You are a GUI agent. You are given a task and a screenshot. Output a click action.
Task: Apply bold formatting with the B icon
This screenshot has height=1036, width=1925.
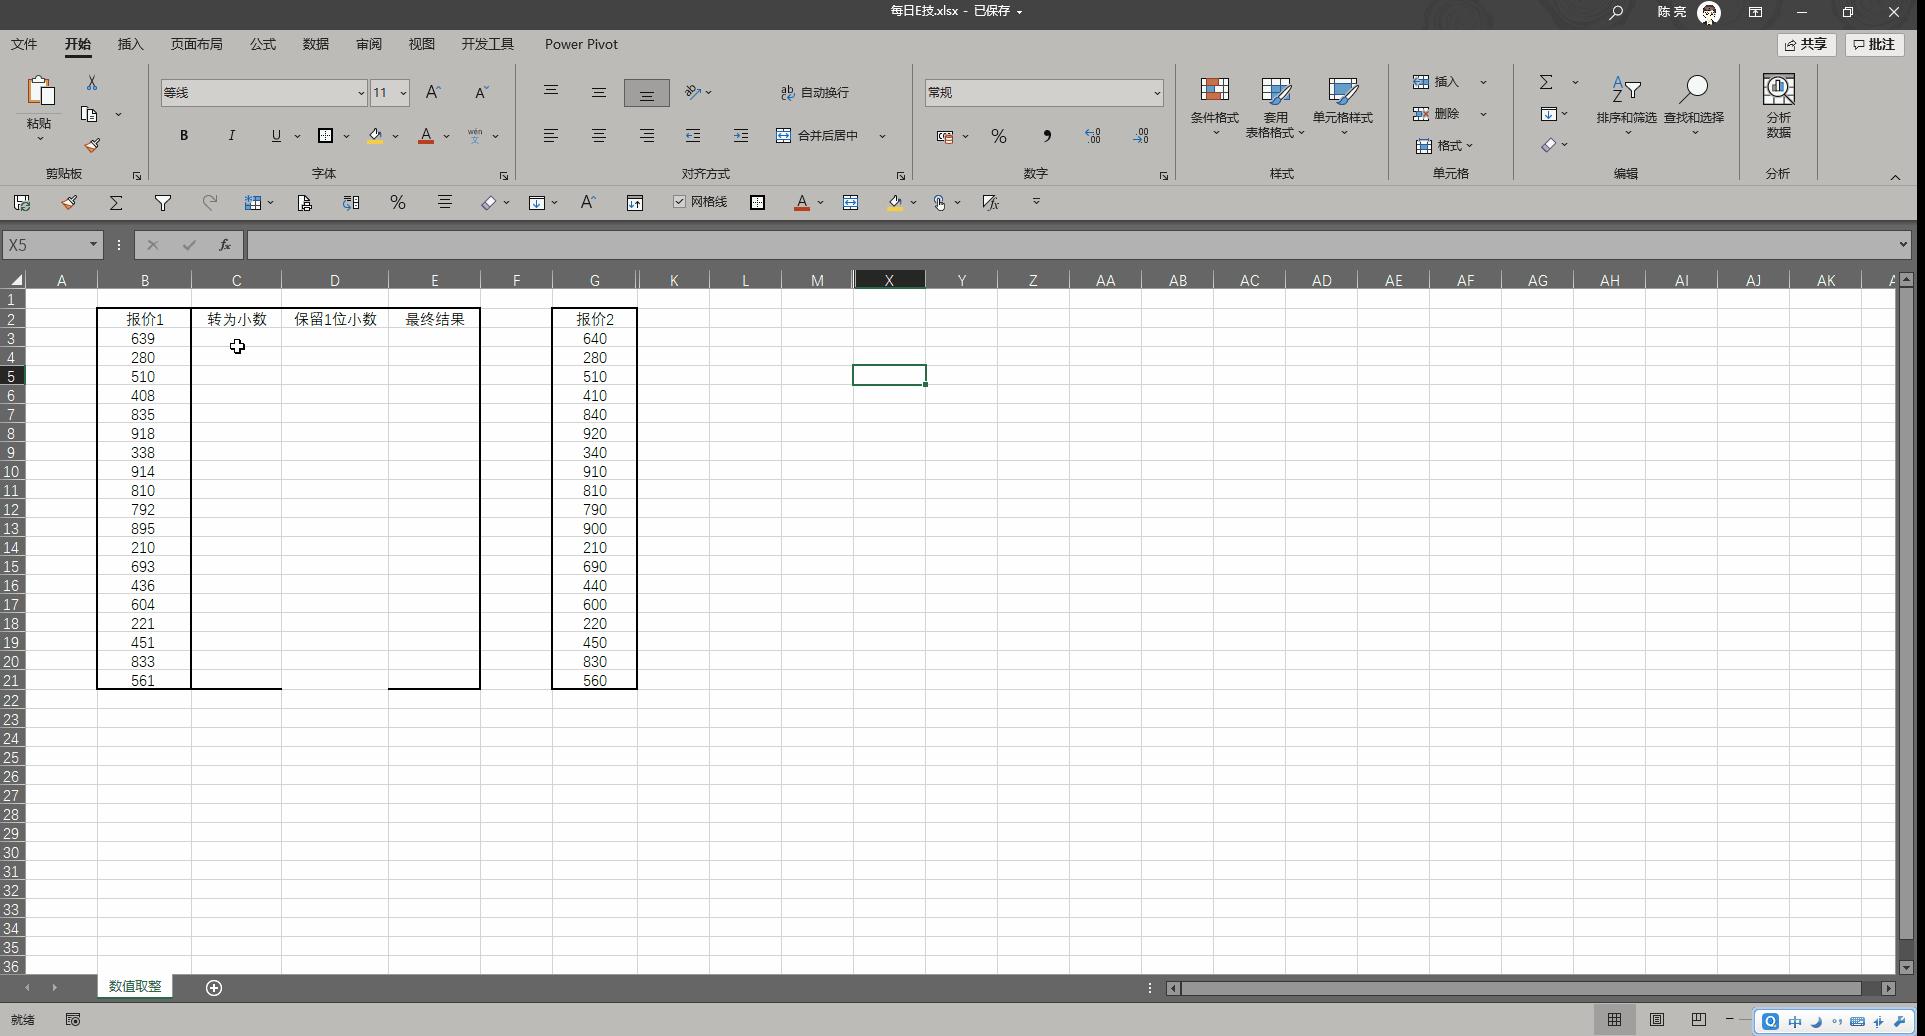click(183, 135)
